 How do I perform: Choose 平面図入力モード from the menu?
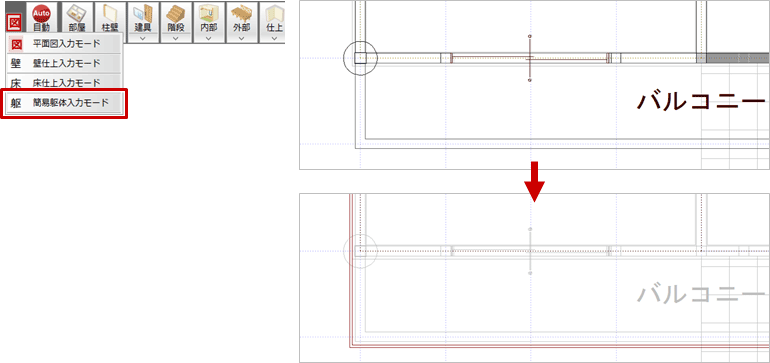pos(64,44)
